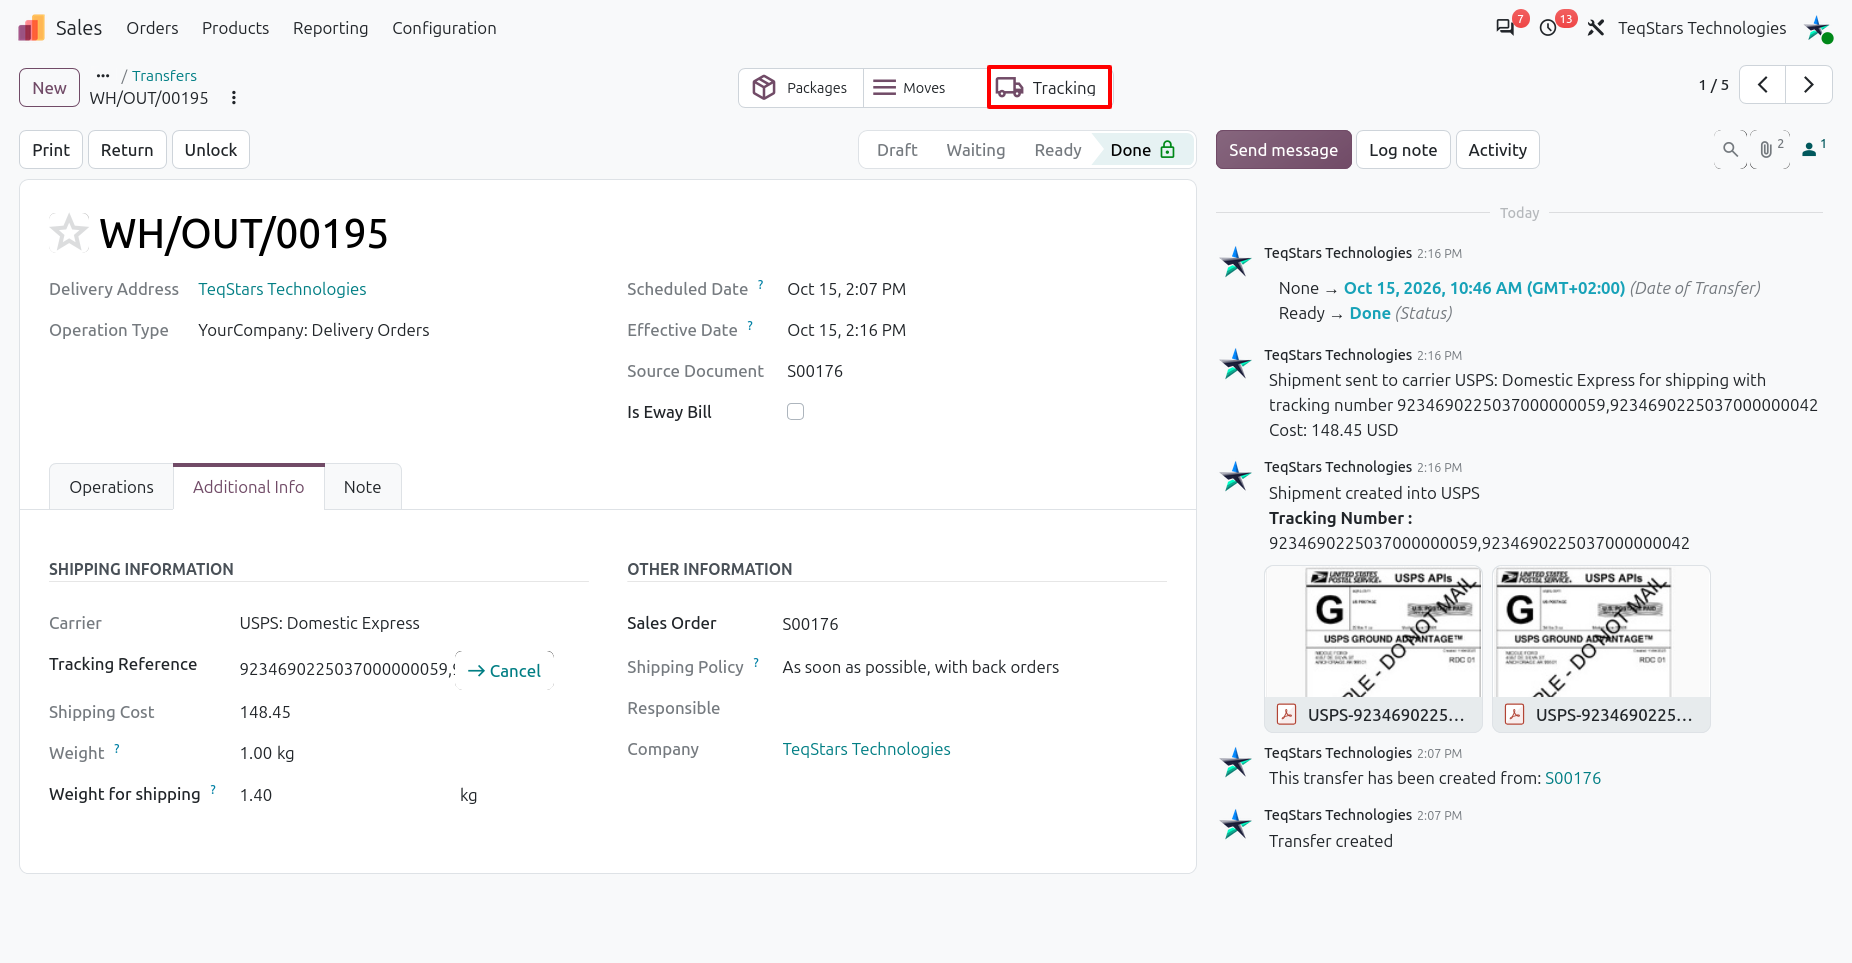Mark WH/OUT/00195 as favorite star
This screenshot has height=963, width=1852.
[69, 233]
